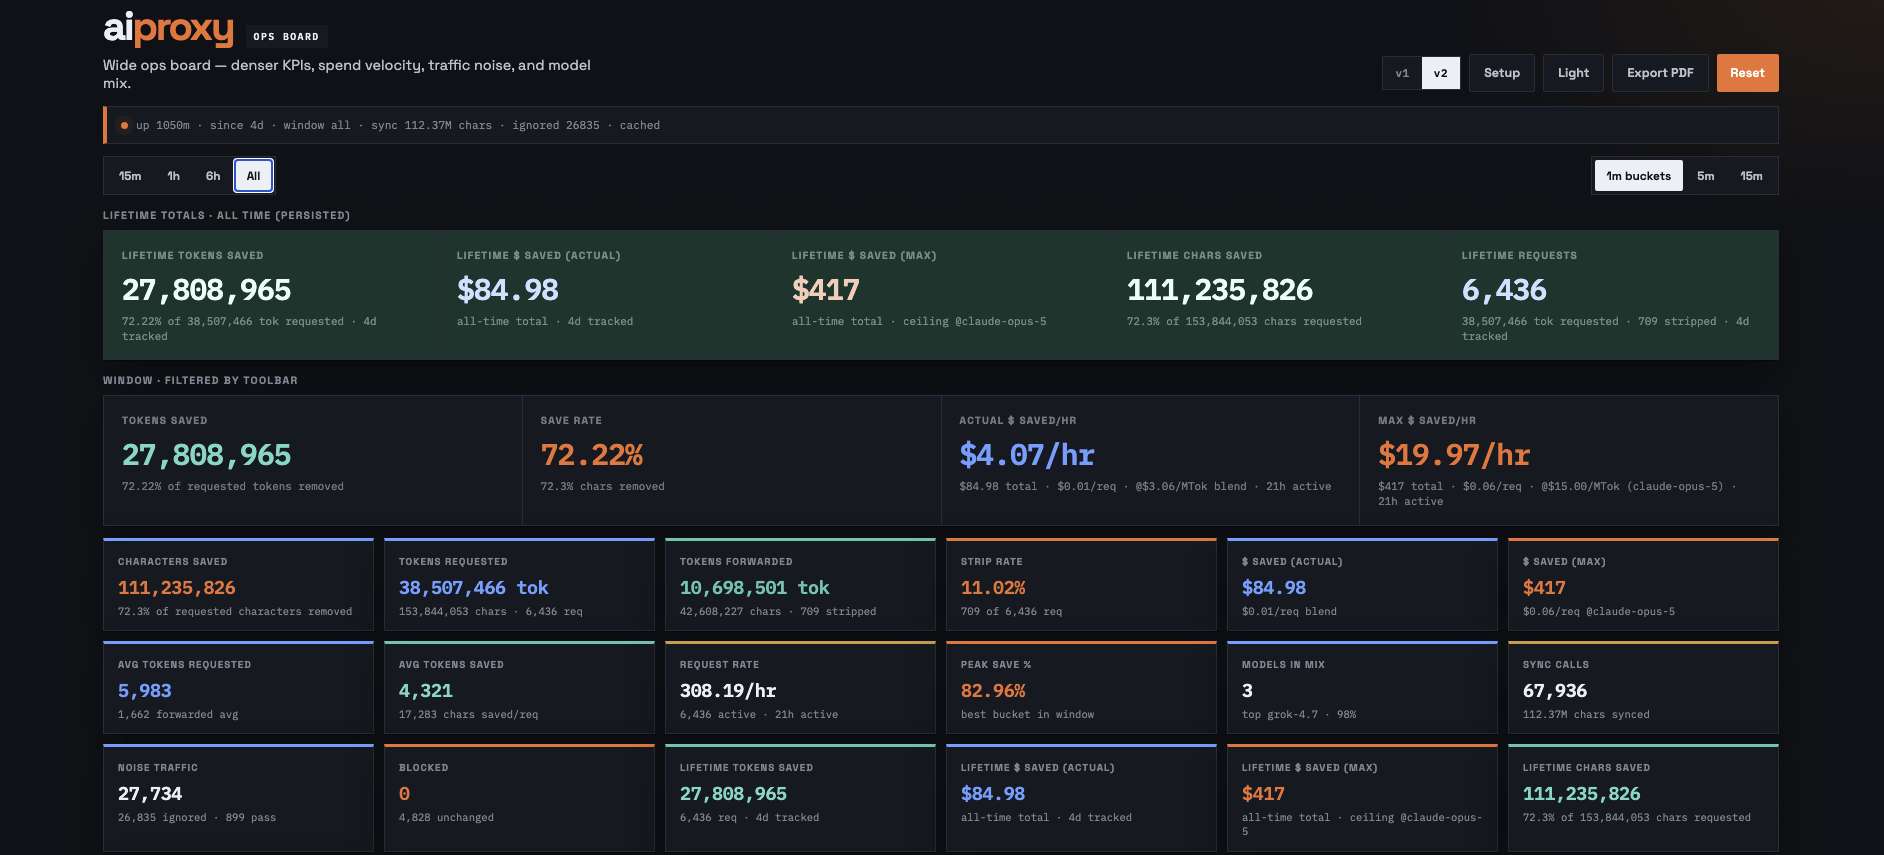Viewport: 1884px width, 855px height.
Task: Switch to the v1 board version
Action: click(1402, 73)
